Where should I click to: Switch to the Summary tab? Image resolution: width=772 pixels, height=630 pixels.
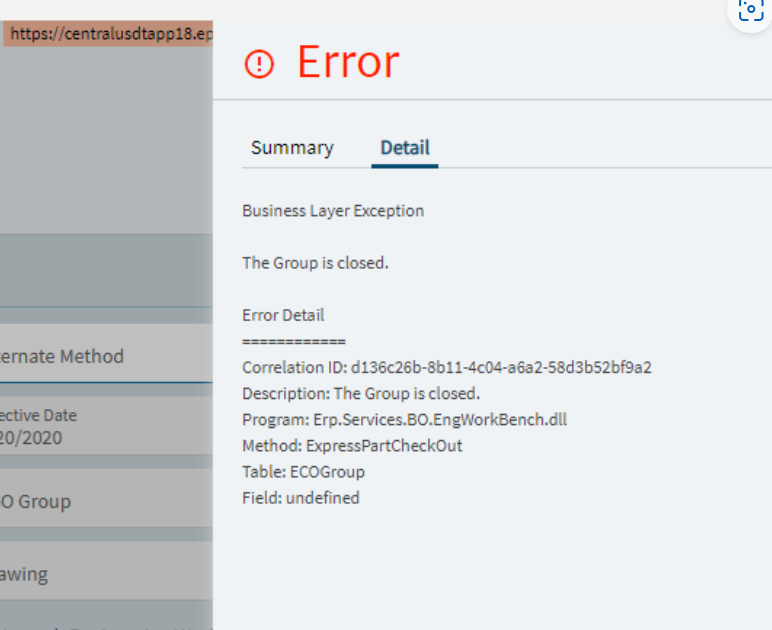tap(292, 148)
